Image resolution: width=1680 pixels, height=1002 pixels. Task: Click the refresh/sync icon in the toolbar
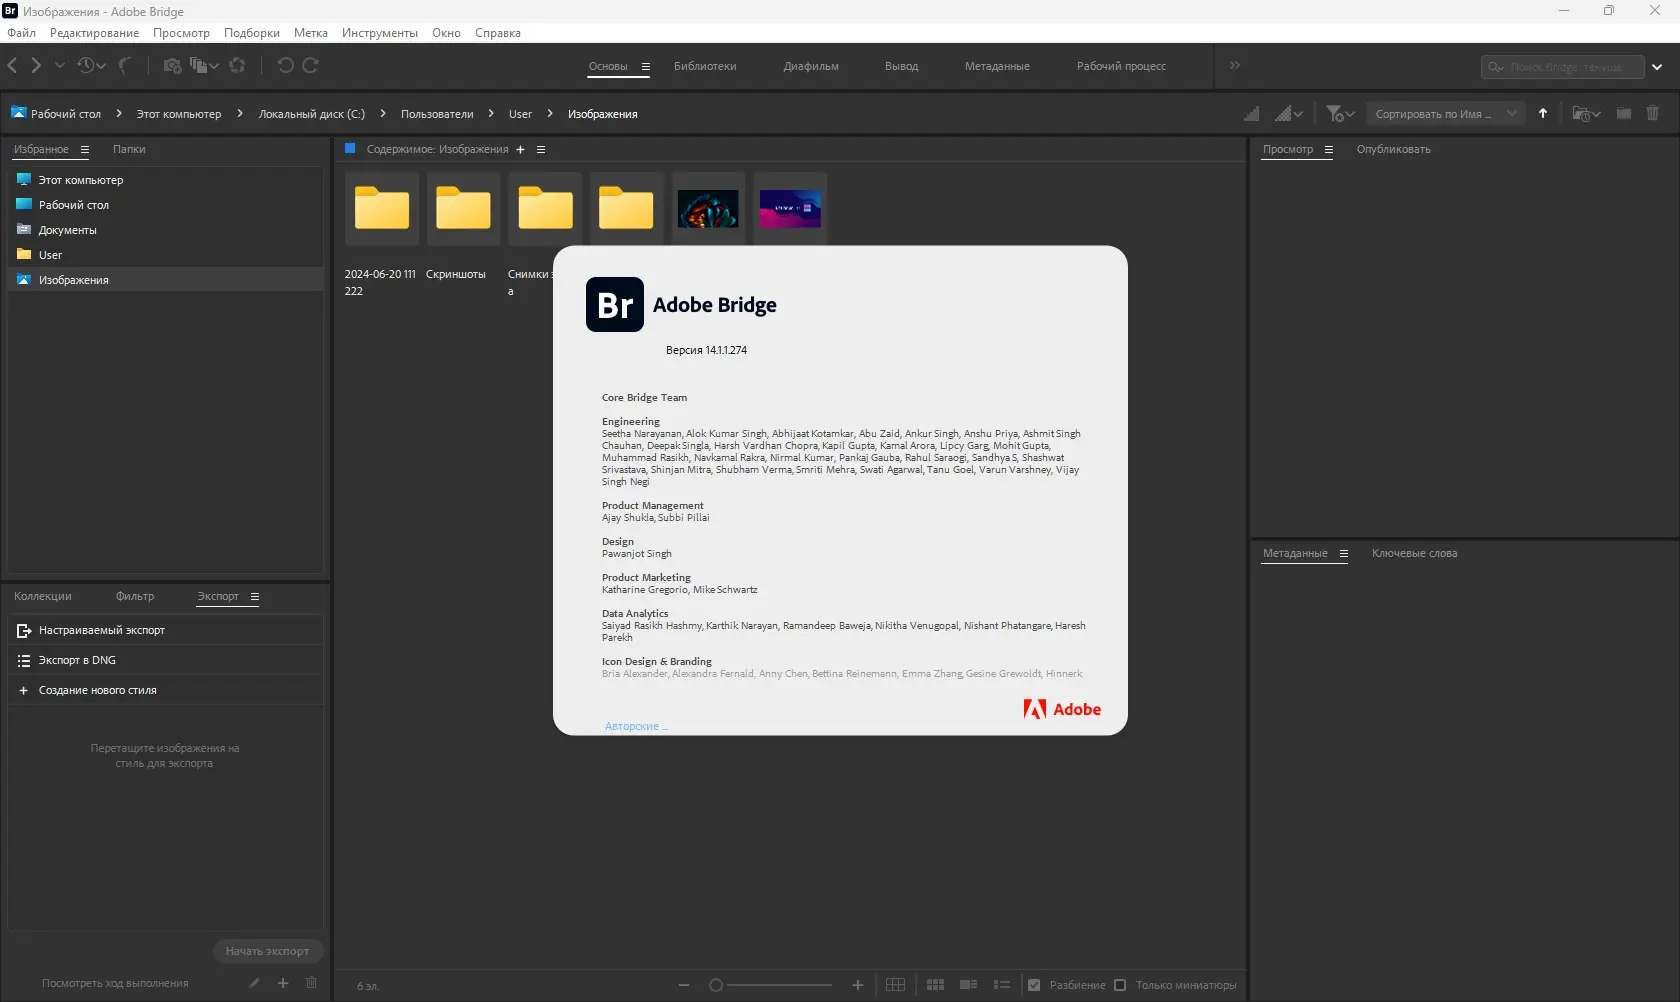237,66
